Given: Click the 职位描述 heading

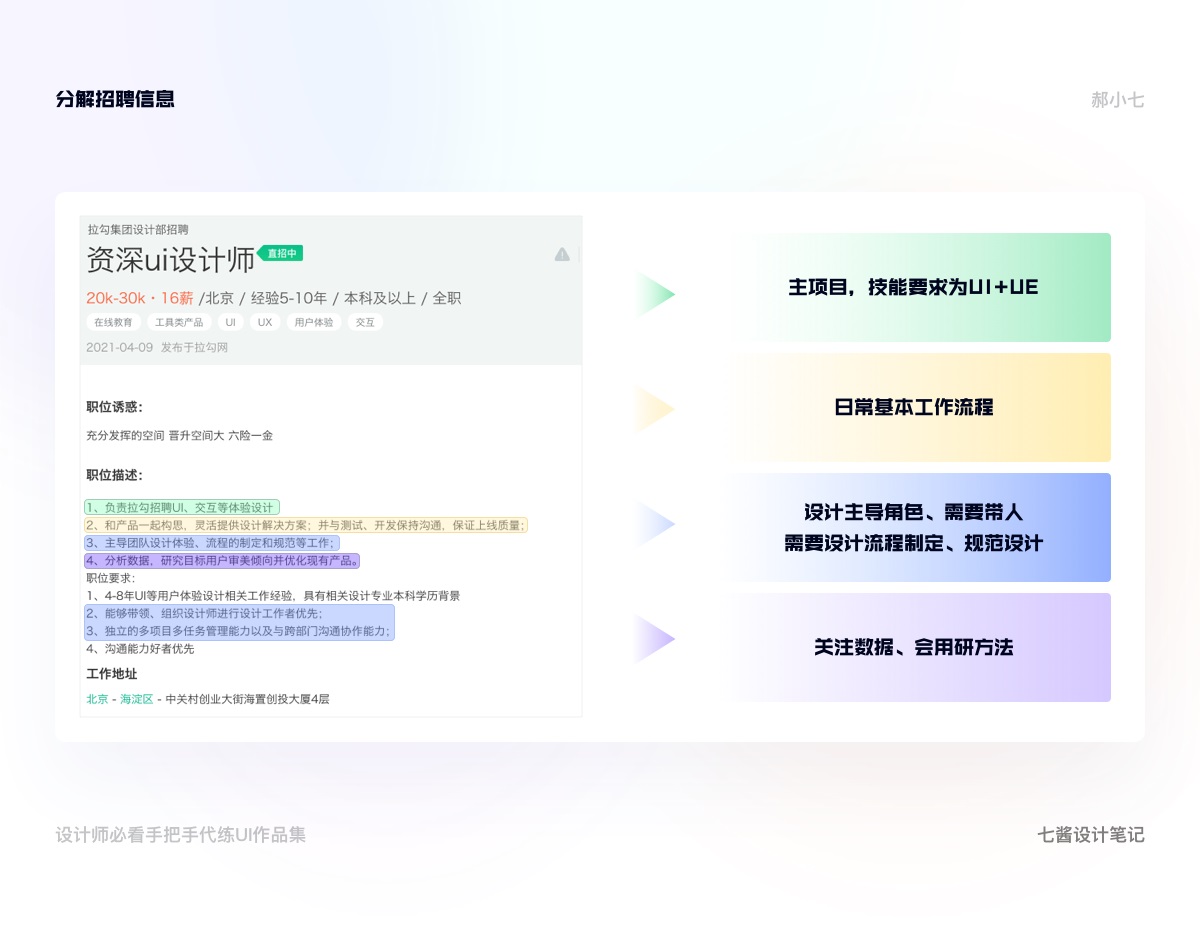Looking at the screenshot, I should click(115, 475).
